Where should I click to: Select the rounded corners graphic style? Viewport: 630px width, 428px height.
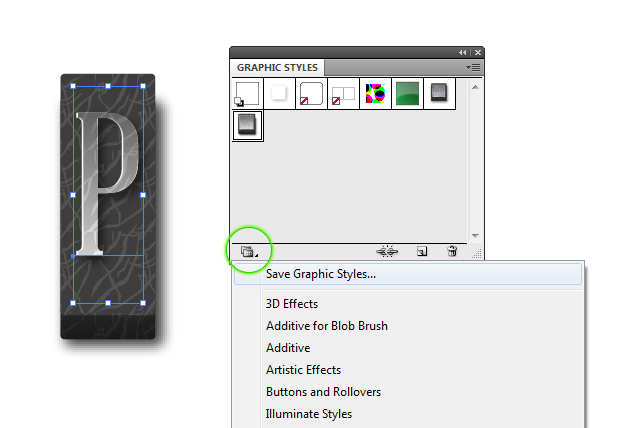click(311, 94)
